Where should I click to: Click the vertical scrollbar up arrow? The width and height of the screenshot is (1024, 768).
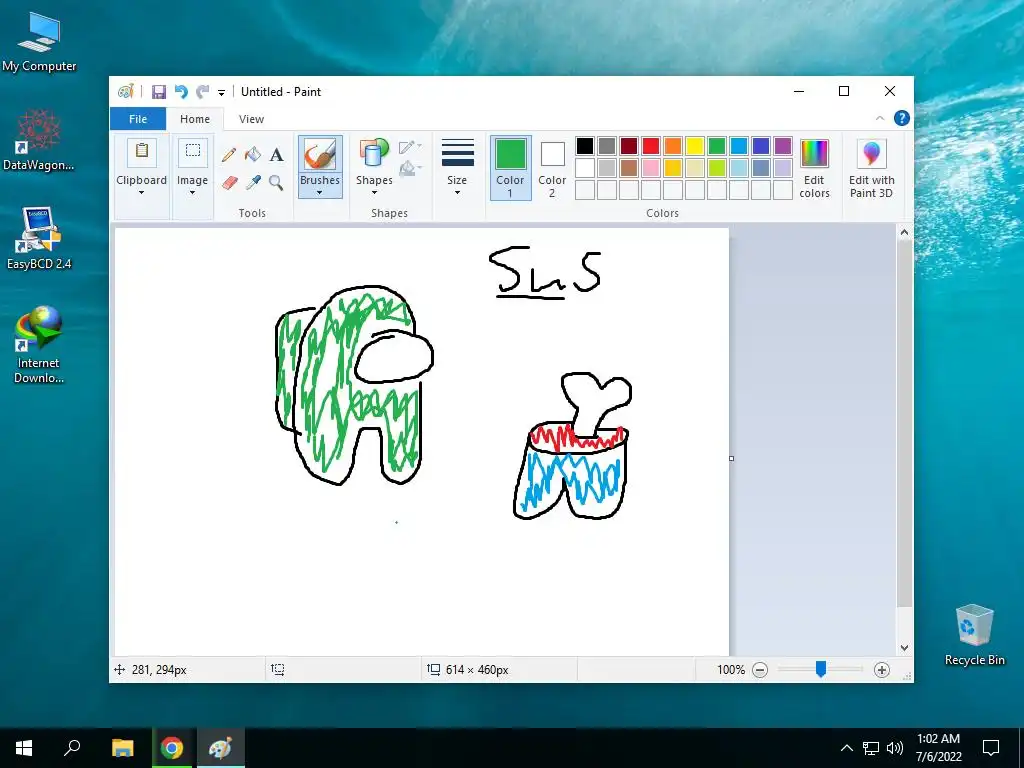pyautogui.click(x=904, y=232)
